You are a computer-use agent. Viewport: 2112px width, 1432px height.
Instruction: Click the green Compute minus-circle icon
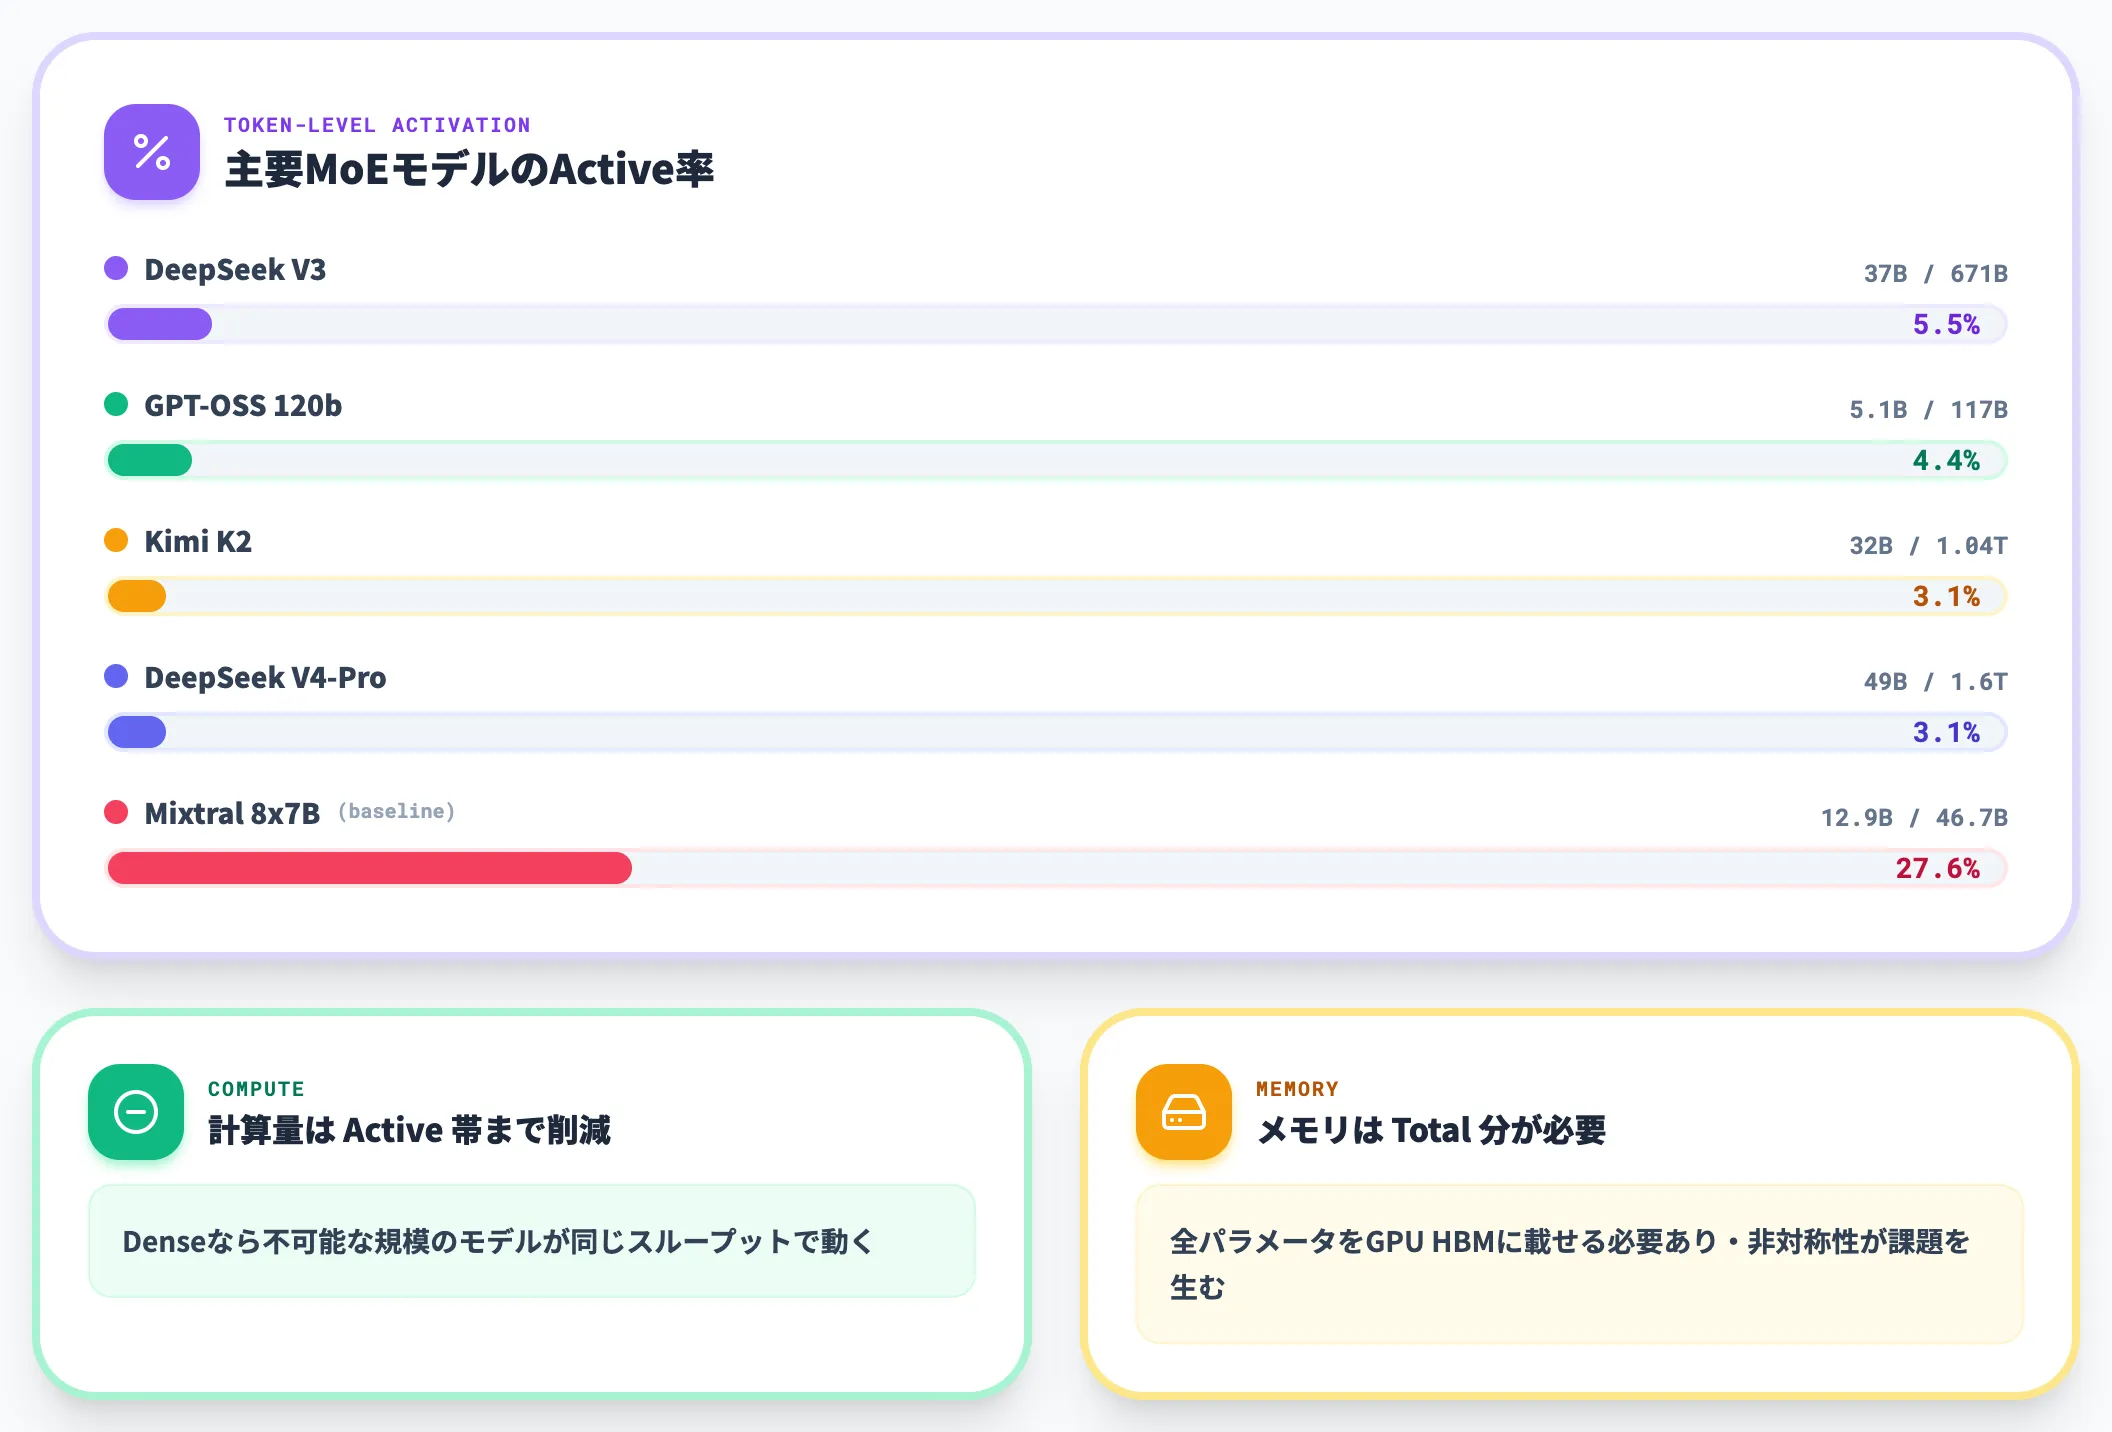(136, 1112)
